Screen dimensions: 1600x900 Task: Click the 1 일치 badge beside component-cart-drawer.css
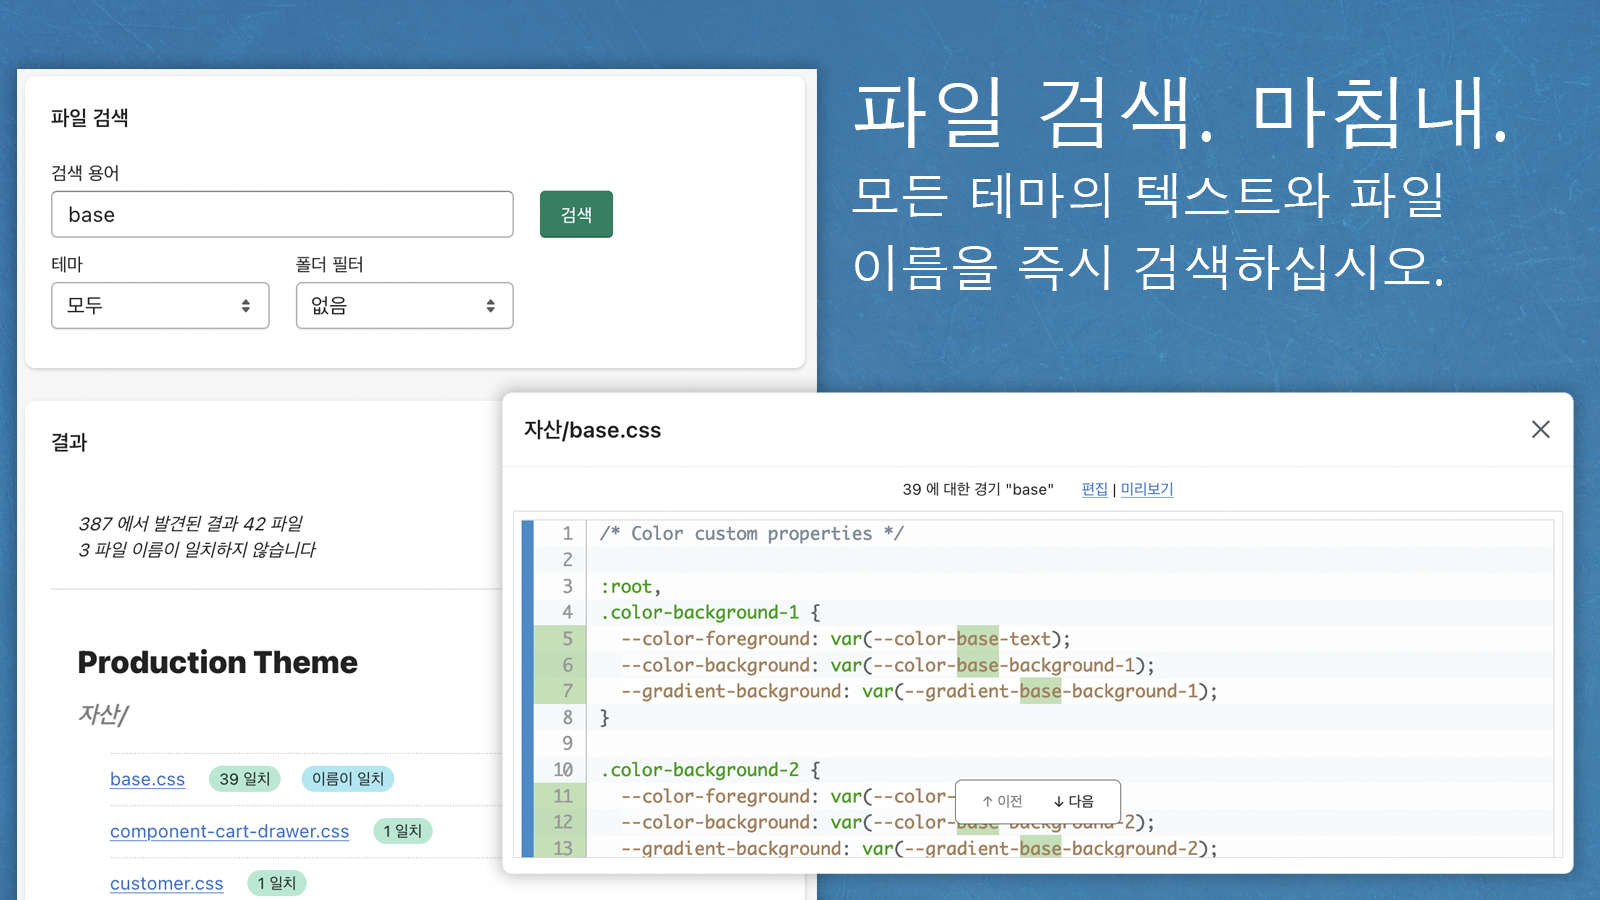pos(402,831)
